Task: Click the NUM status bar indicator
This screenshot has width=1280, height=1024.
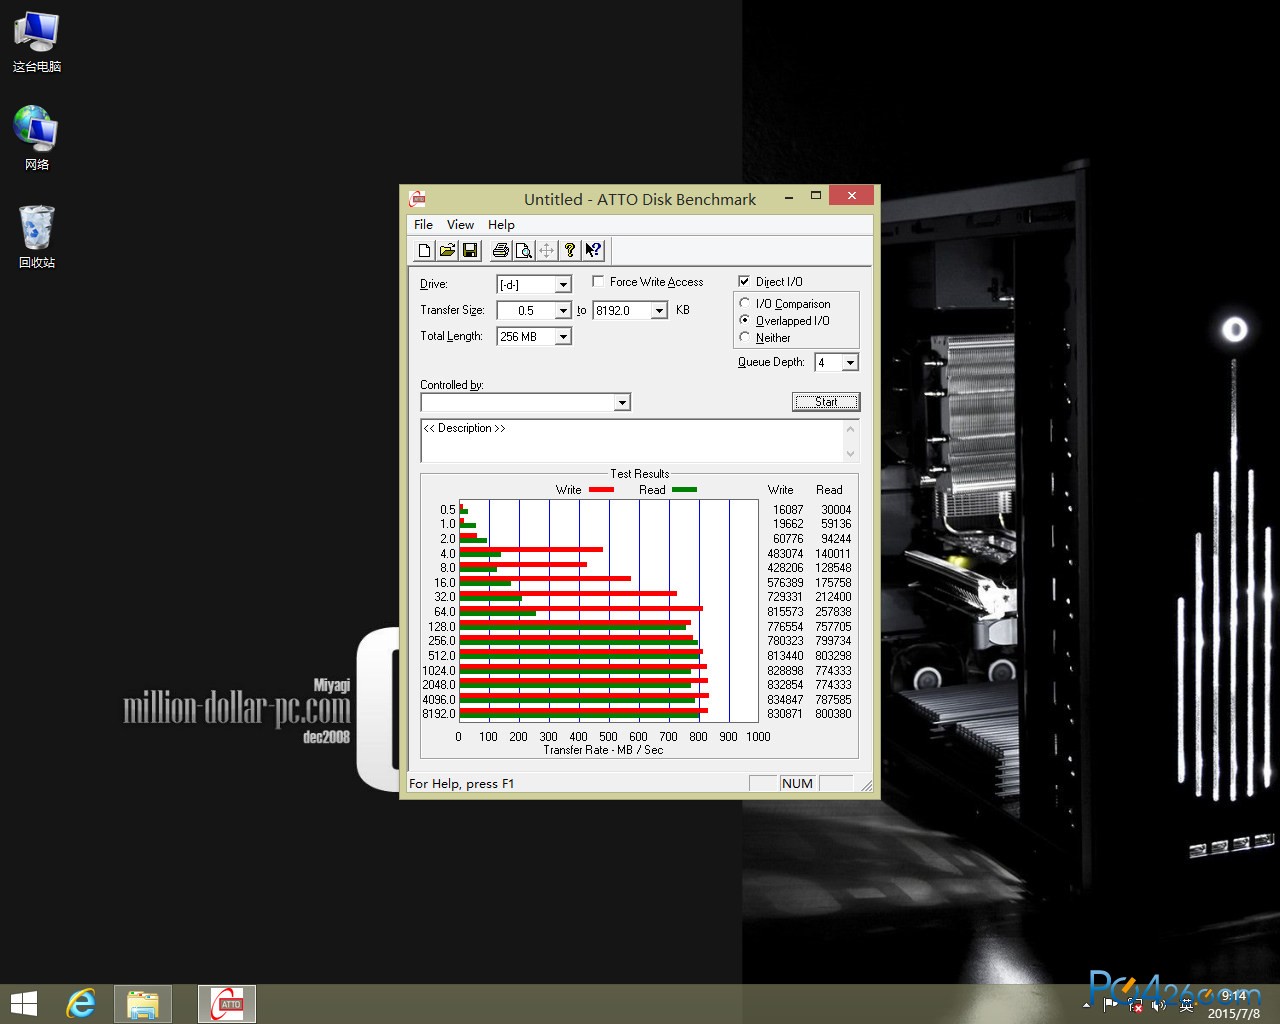Action: click(797, 784)
